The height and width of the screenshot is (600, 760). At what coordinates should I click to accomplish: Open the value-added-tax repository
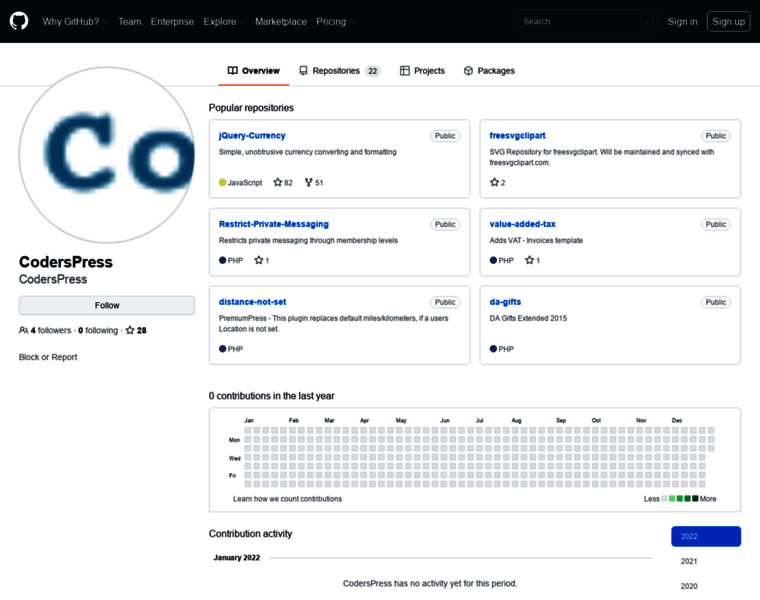point(522,224)
